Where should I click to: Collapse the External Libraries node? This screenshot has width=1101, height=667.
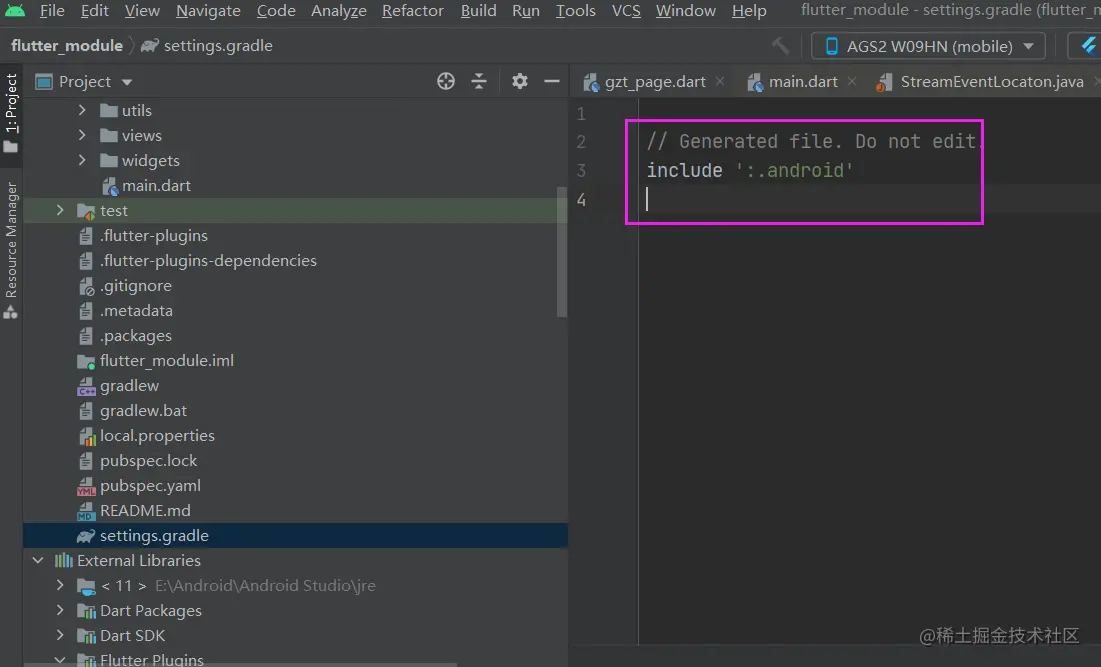point(38,560)
